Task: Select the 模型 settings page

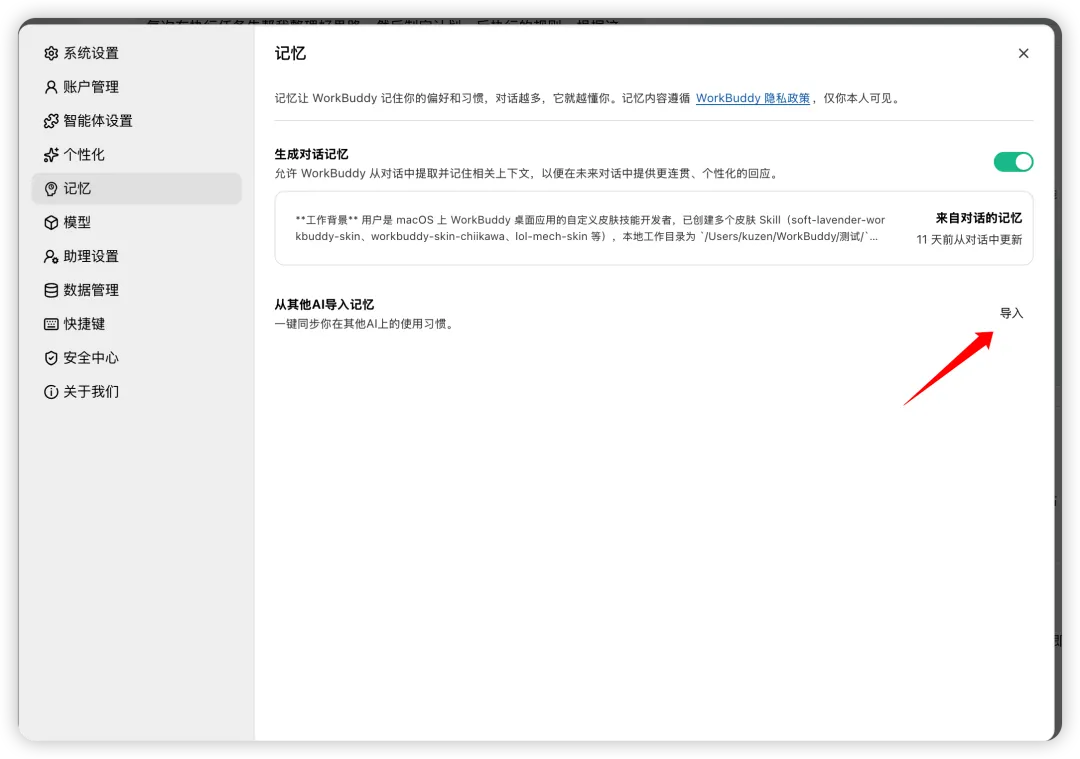Action: 136,222
